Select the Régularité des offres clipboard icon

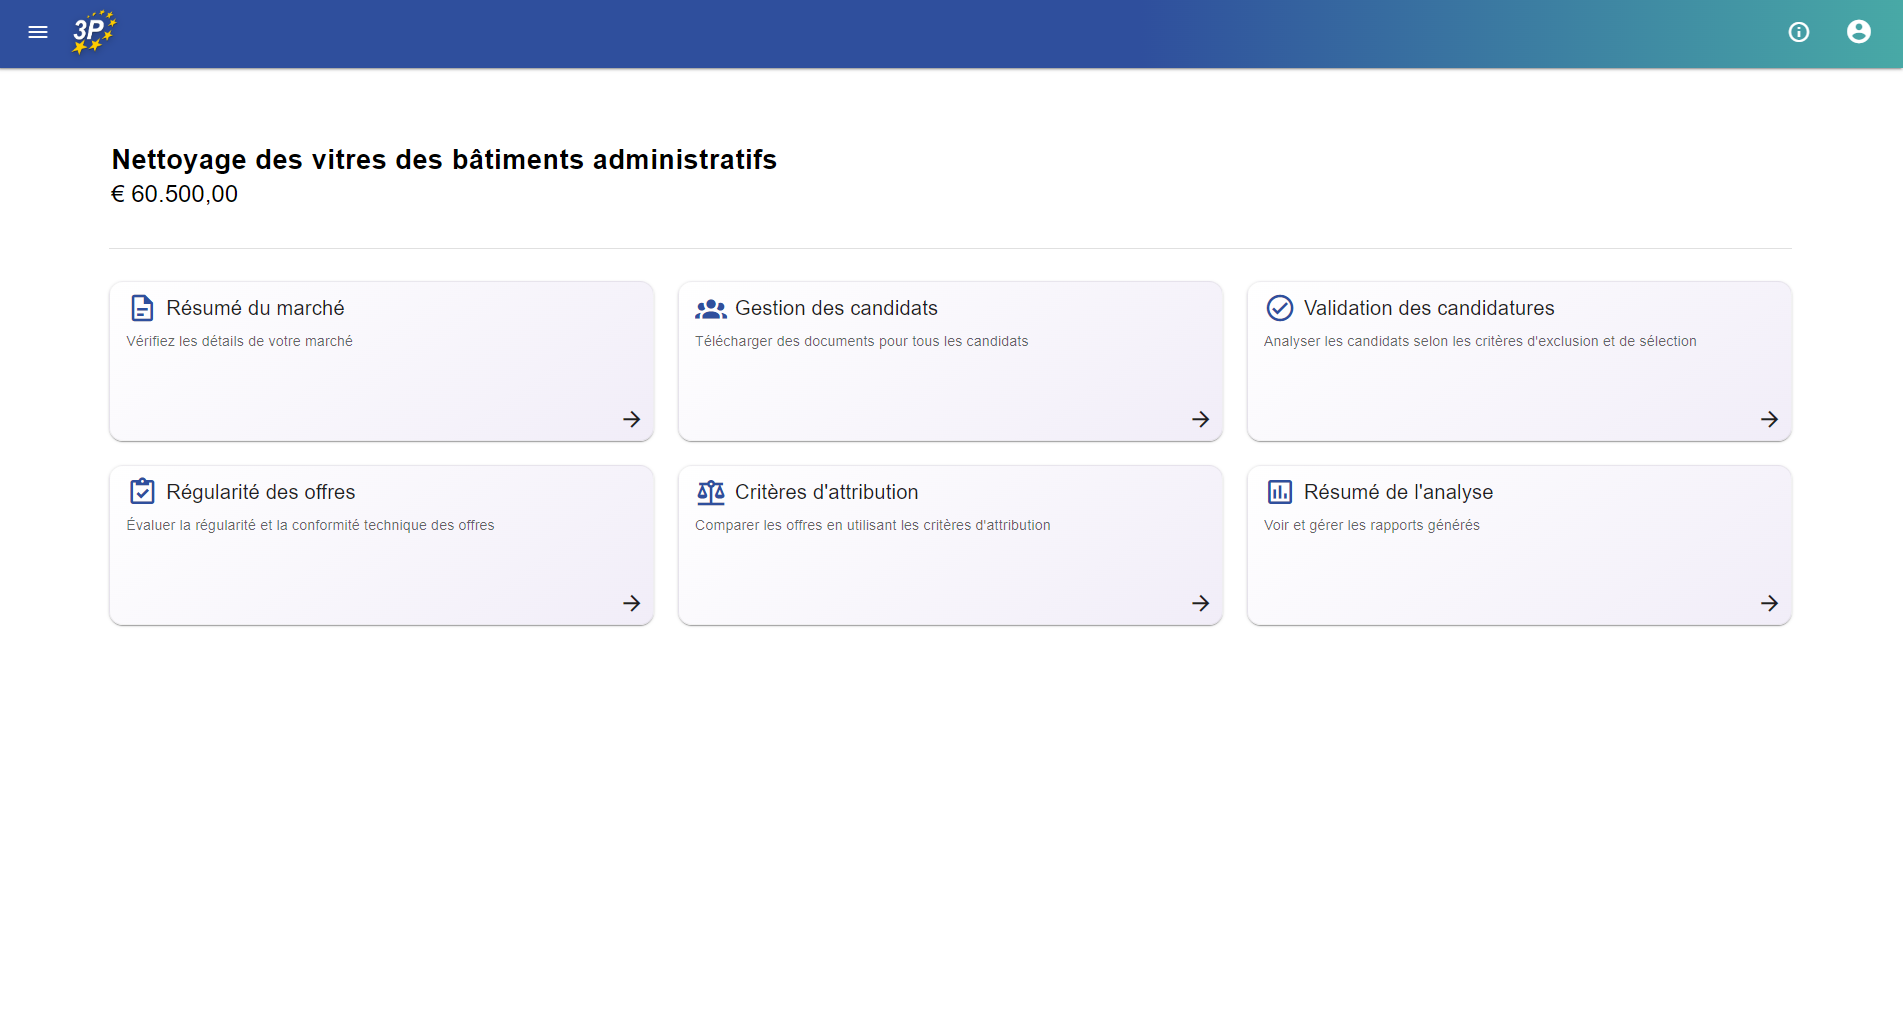[142, 491]
